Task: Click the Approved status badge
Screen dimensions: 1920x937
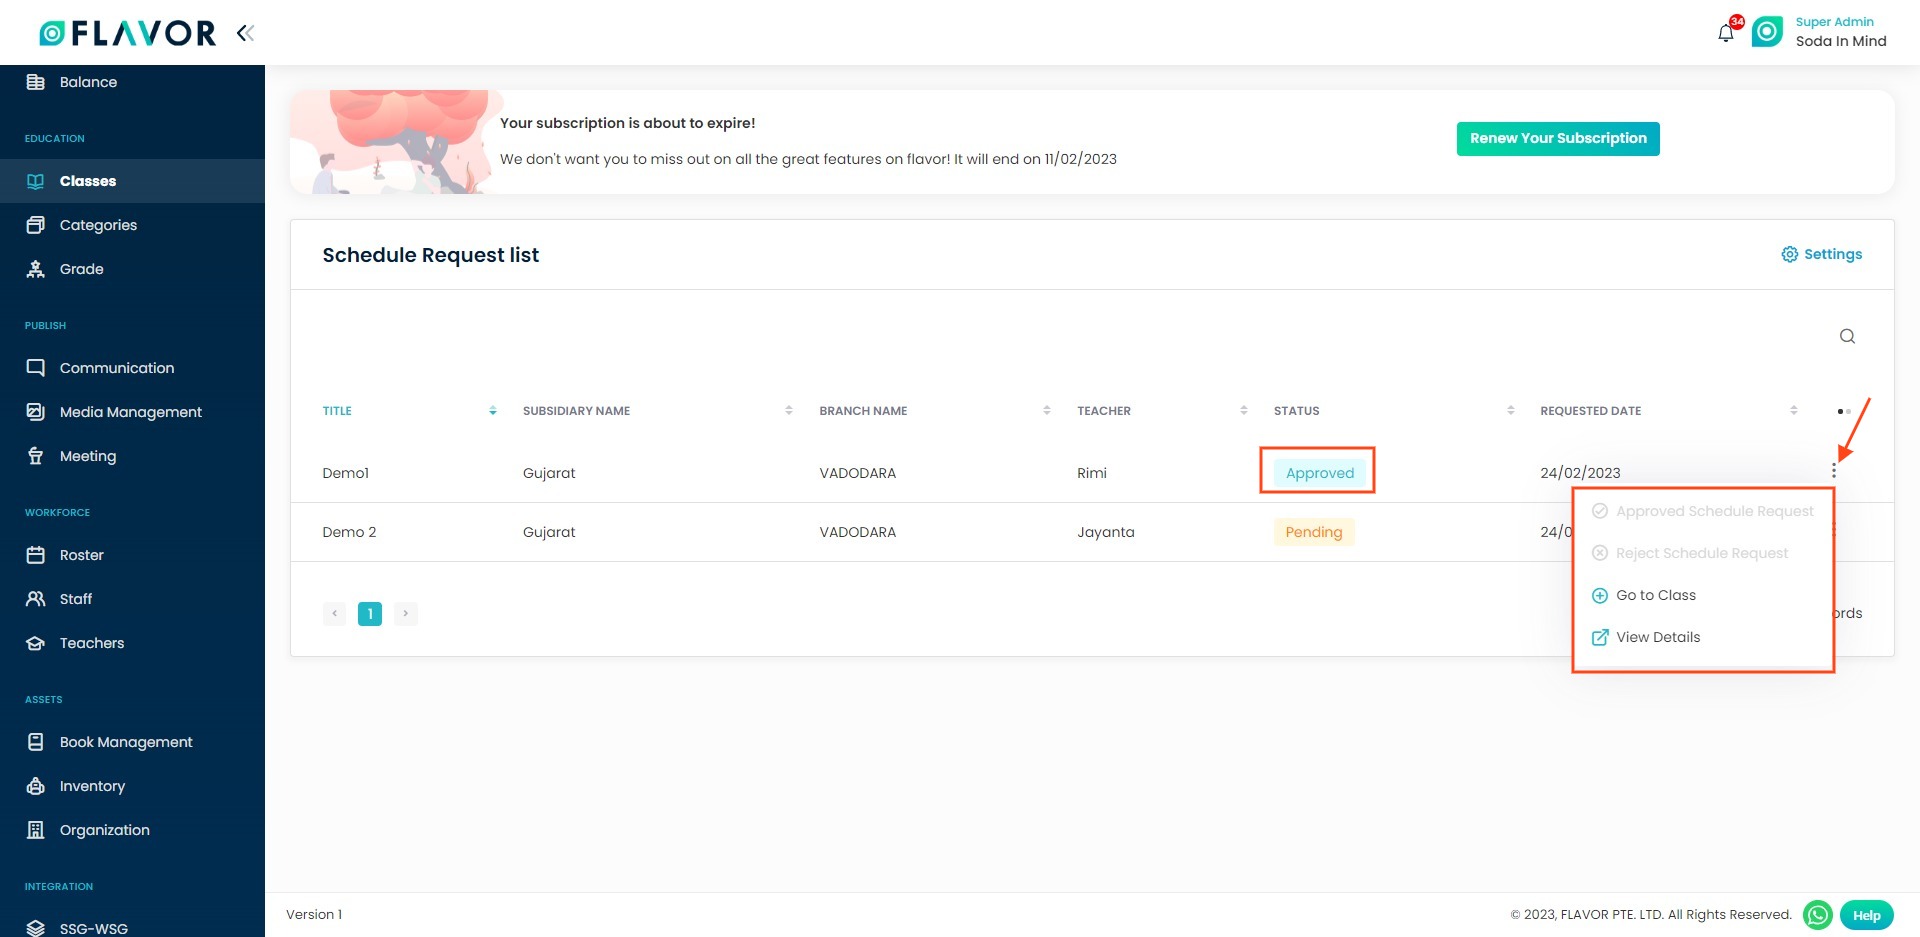Action: click(x=1319, y=473)
